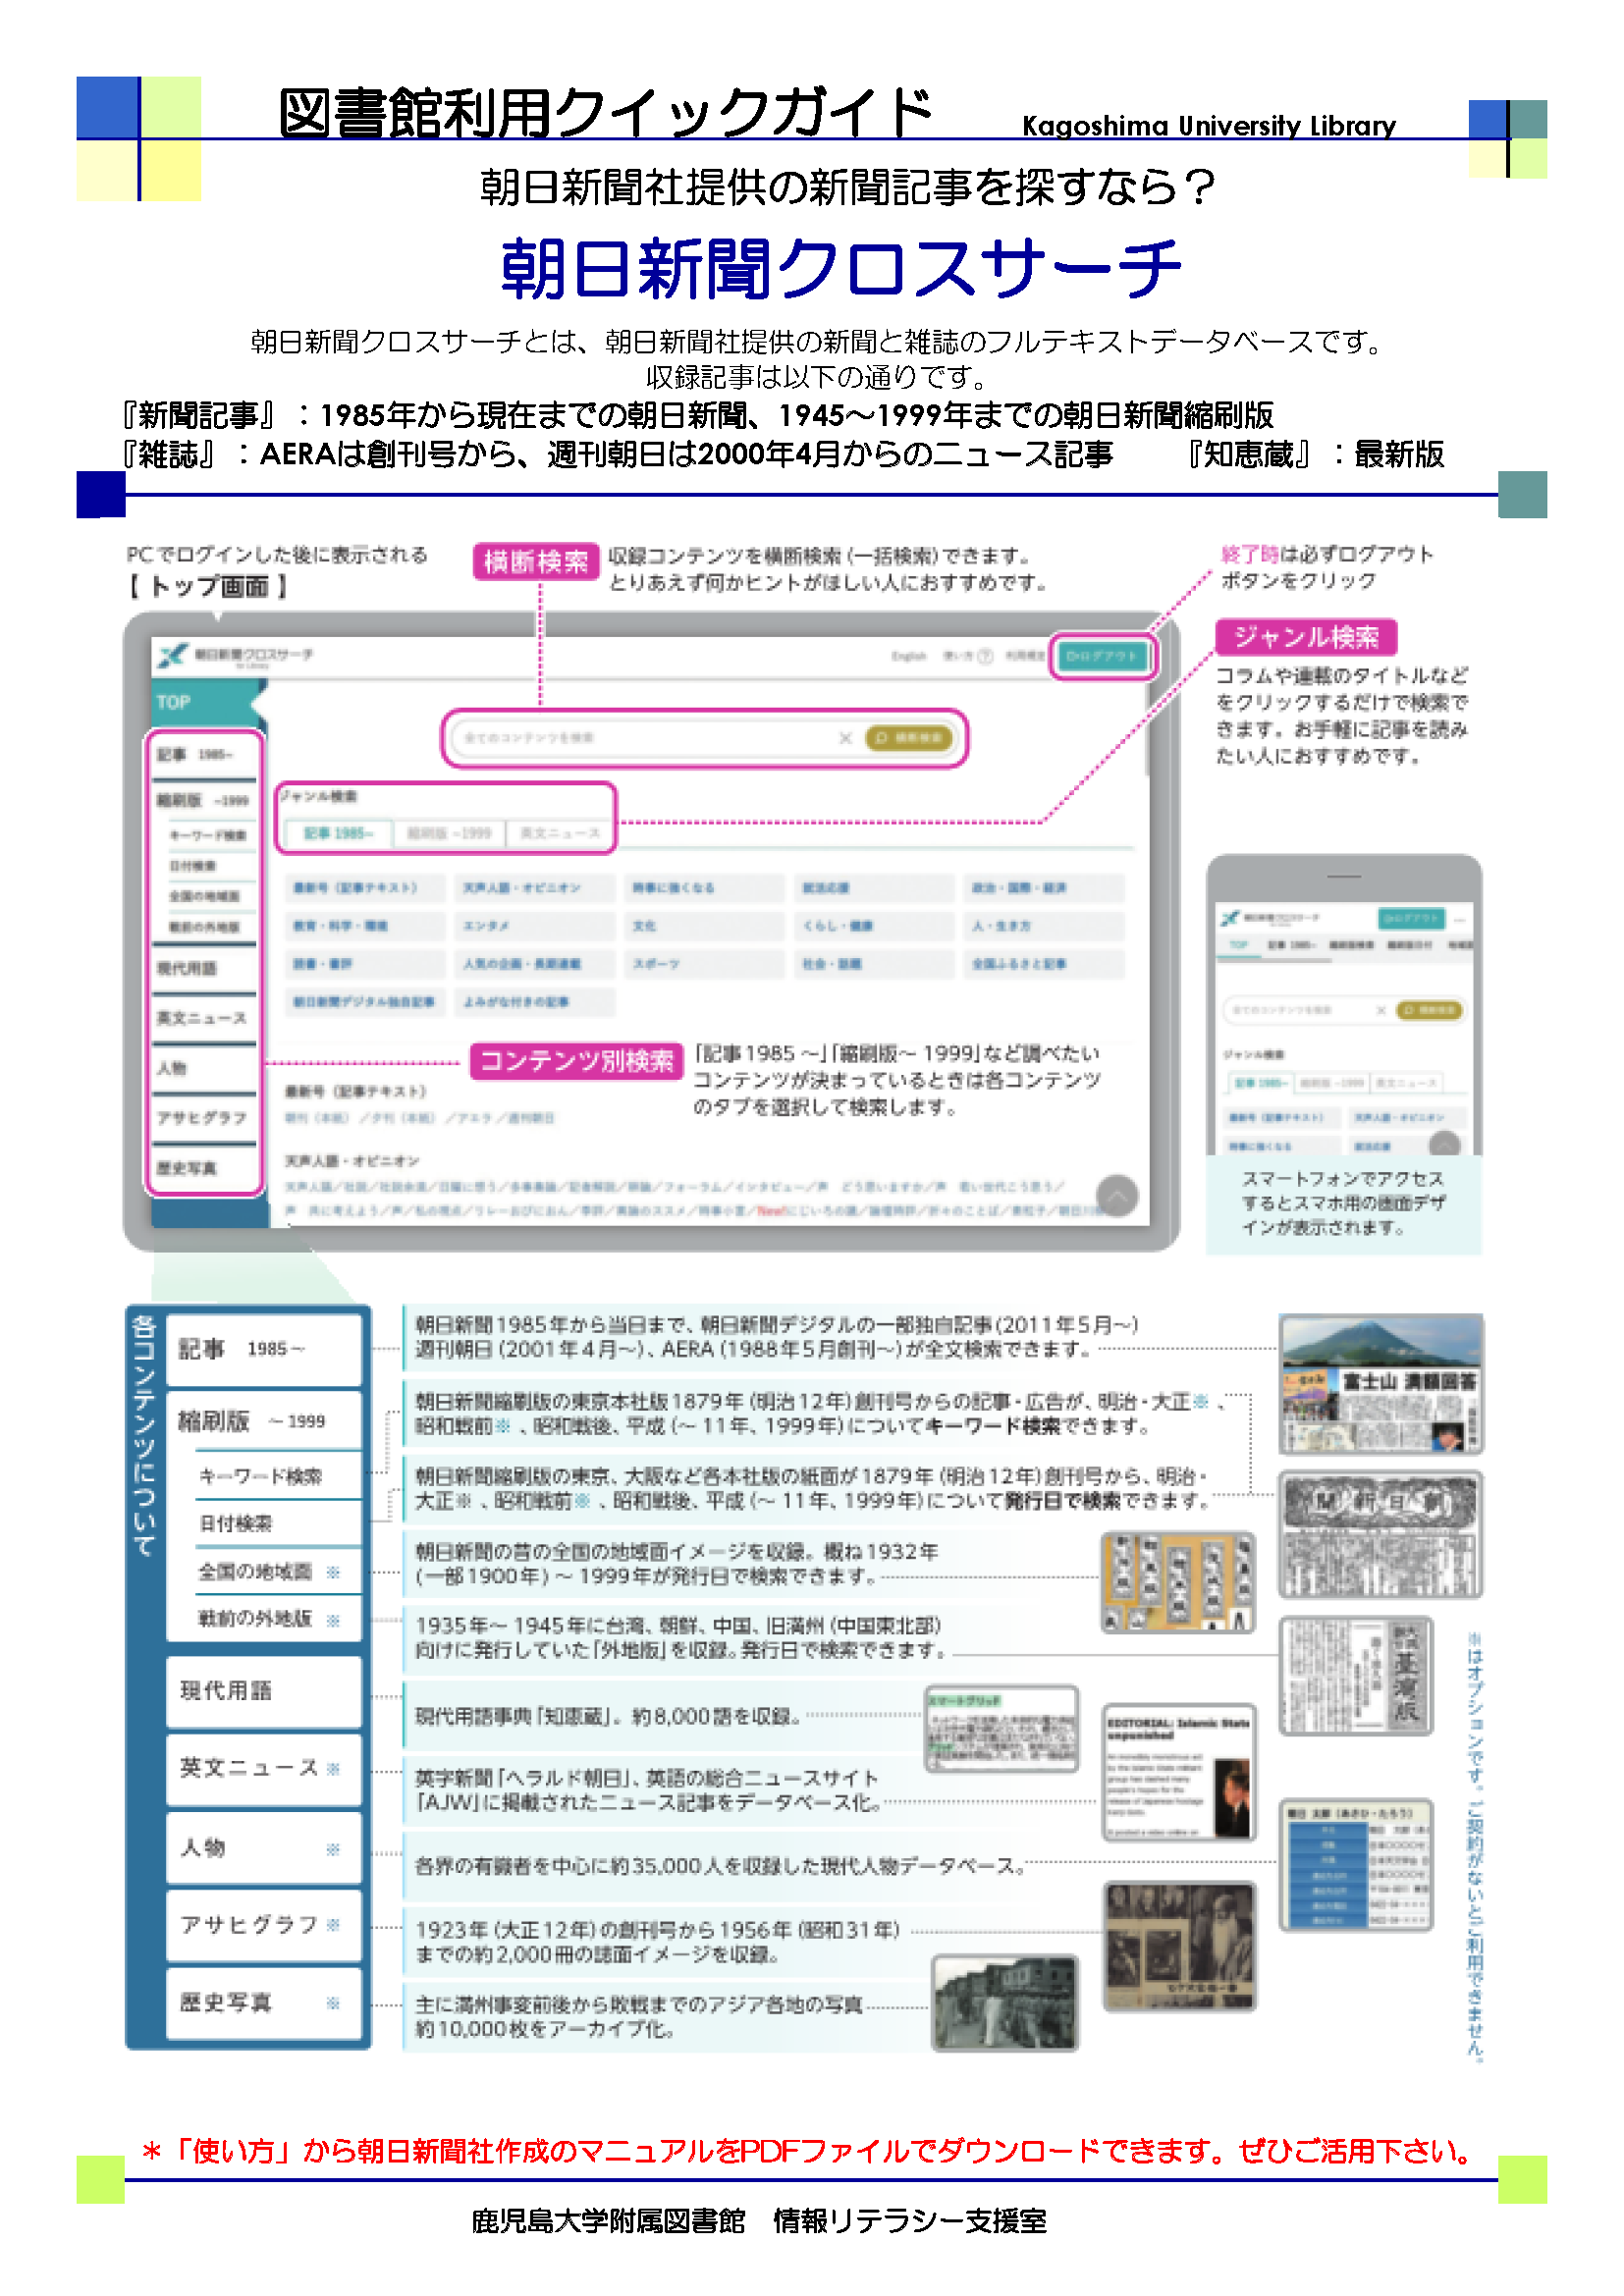This screenshot has width=1624, height=2296.
Task: Open 記事 1985- in the tablet left sidebar
Action: [204, 755]
